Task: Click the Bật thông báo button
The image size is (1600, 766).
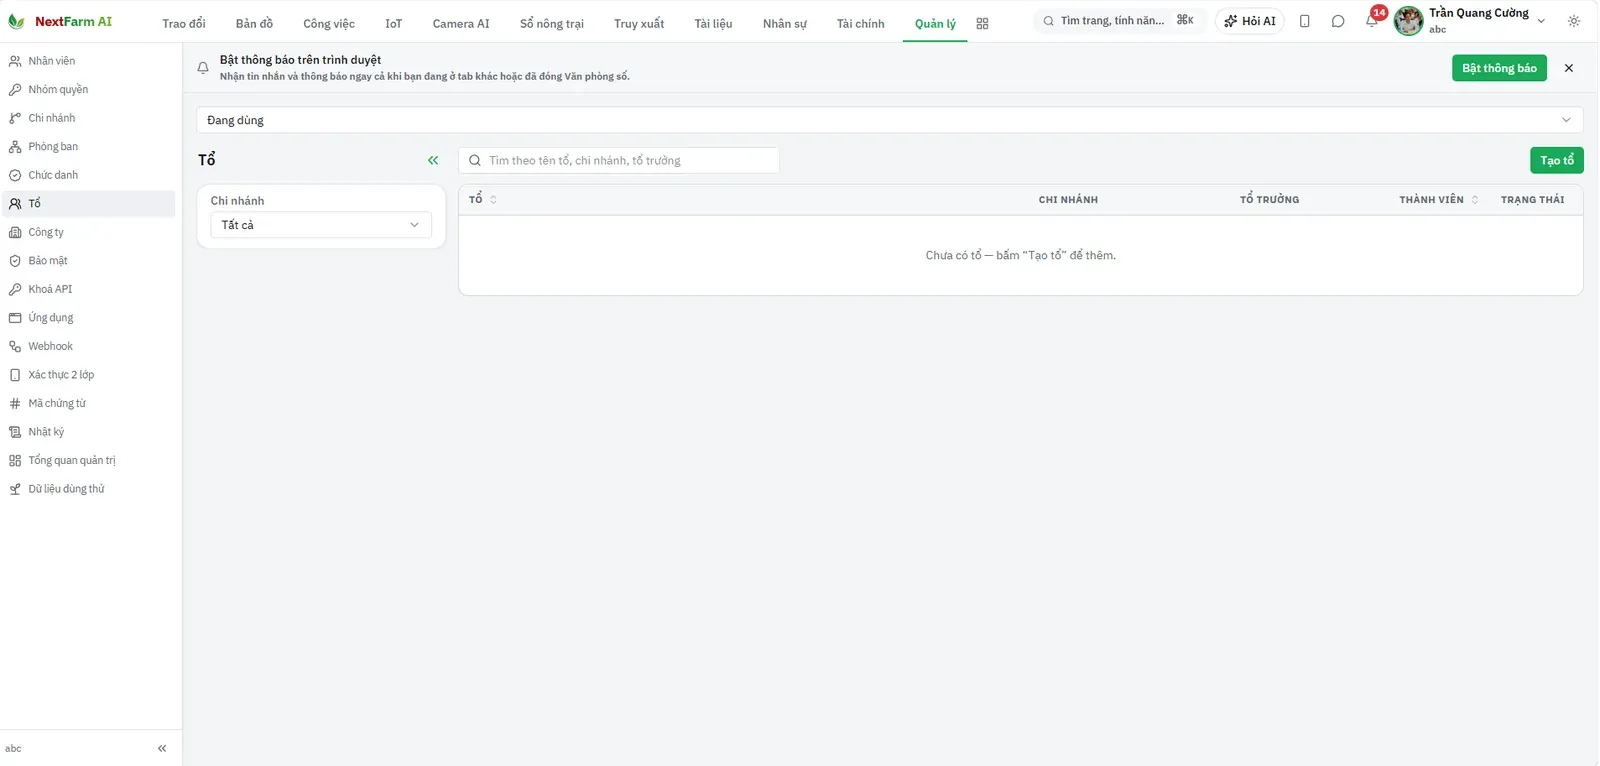Action: 1499,68
